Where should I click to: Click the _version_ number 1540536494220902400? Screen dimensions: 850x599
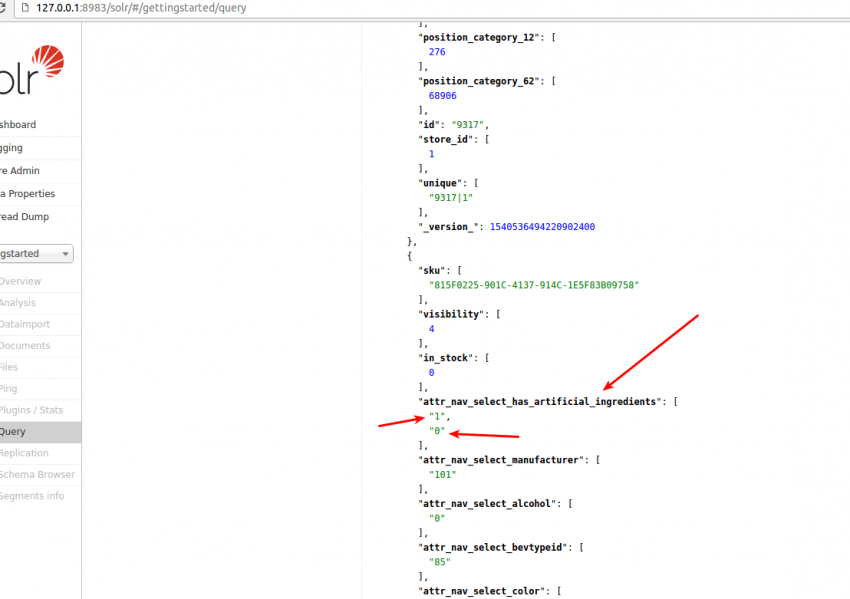542,227
